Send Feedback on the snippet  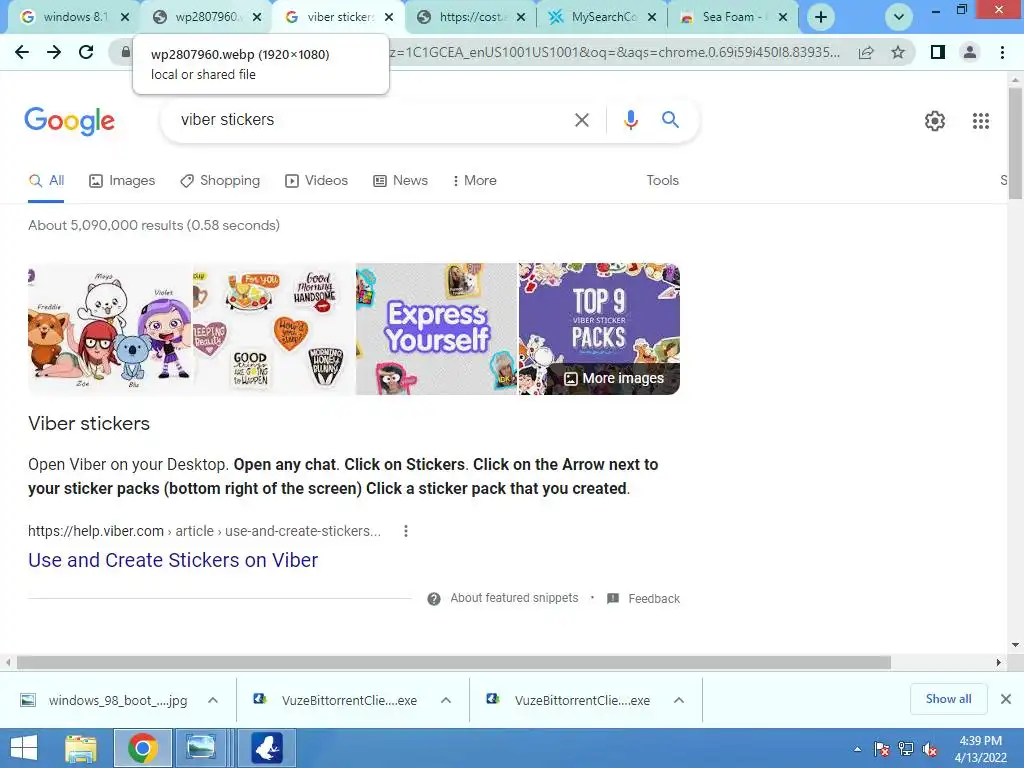coord(643,598)
